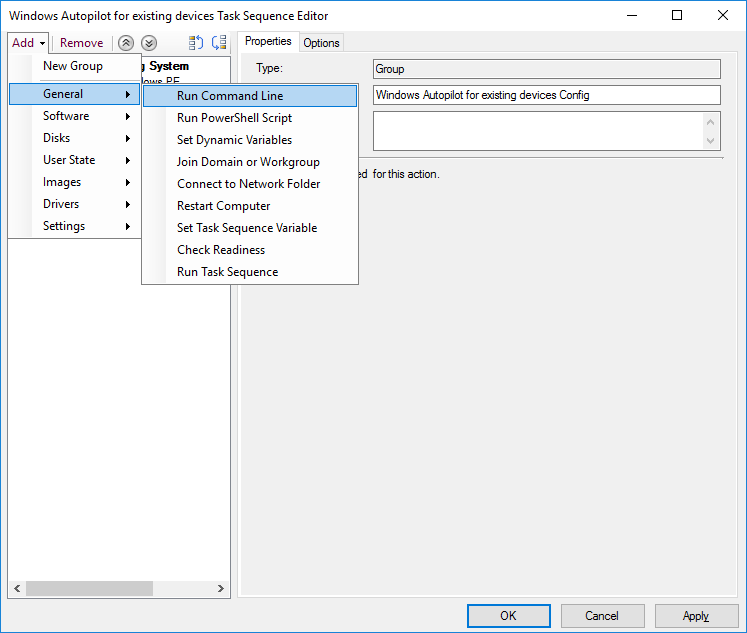The width and height of the screenshot is (747, 633).
Task: Choose Check Readiness step
Action: tap(250, 250)
